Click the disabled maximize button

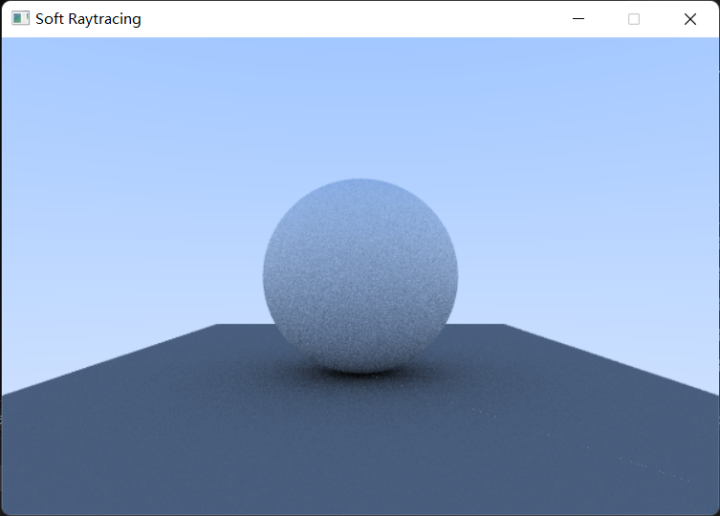[634, 19]
